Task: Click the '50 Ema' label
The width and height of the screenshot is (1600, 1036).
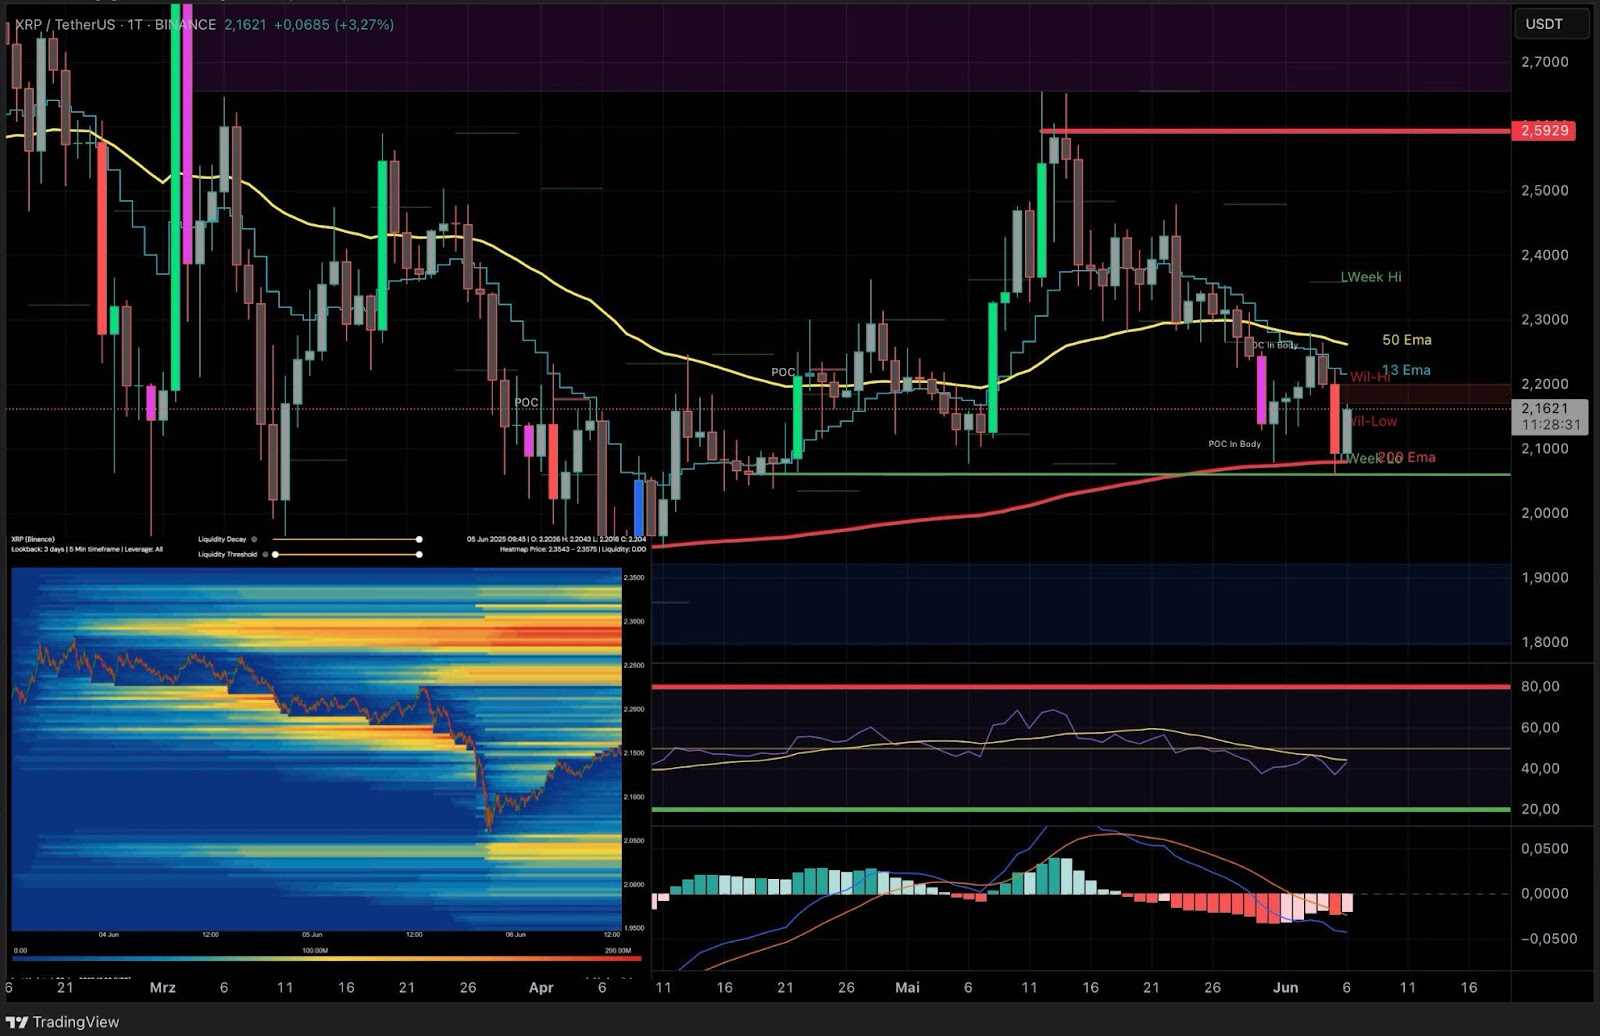Action: pyautogui.click(x=1406, y=340)
